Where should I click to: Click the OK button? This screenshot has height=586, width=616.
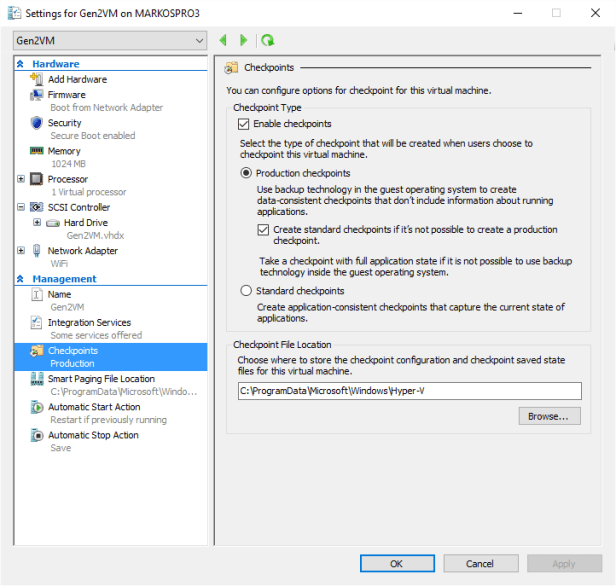[396, 563]
